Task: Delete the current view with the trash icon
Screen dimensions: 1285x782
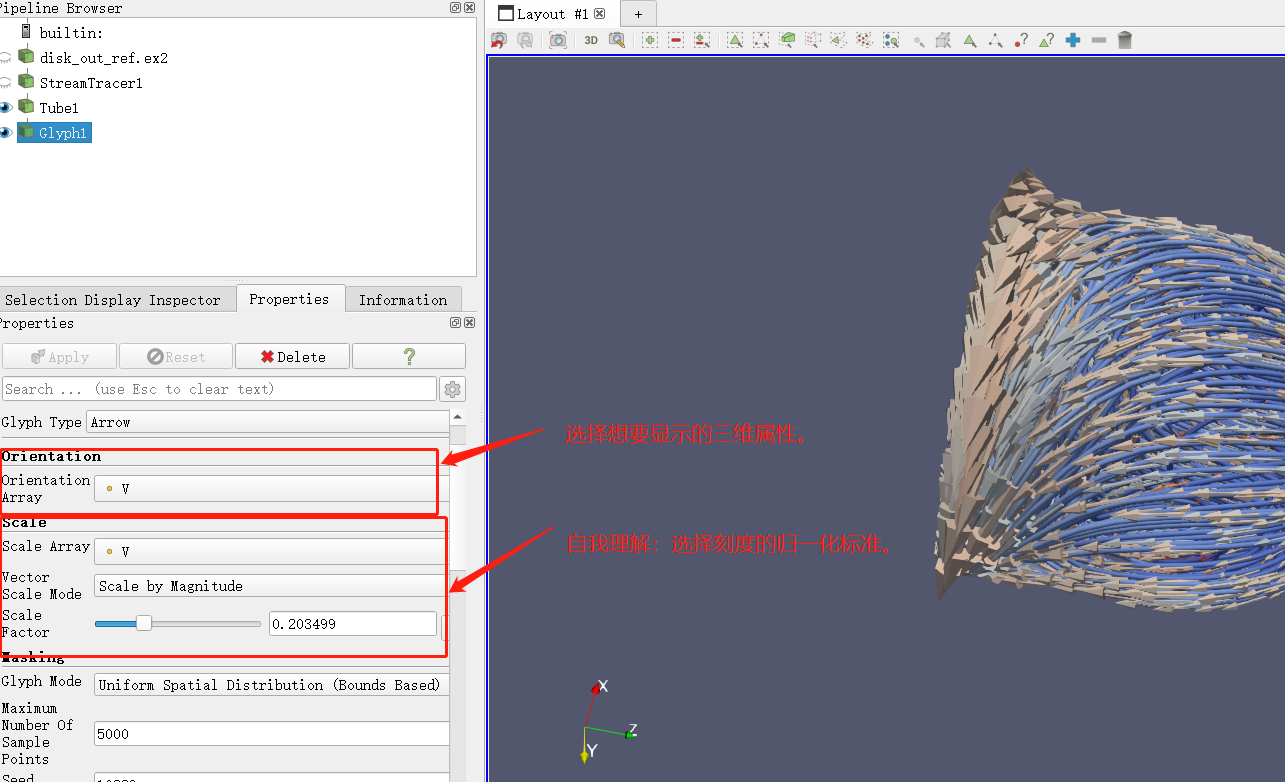Action: [x=1124, y=39]
